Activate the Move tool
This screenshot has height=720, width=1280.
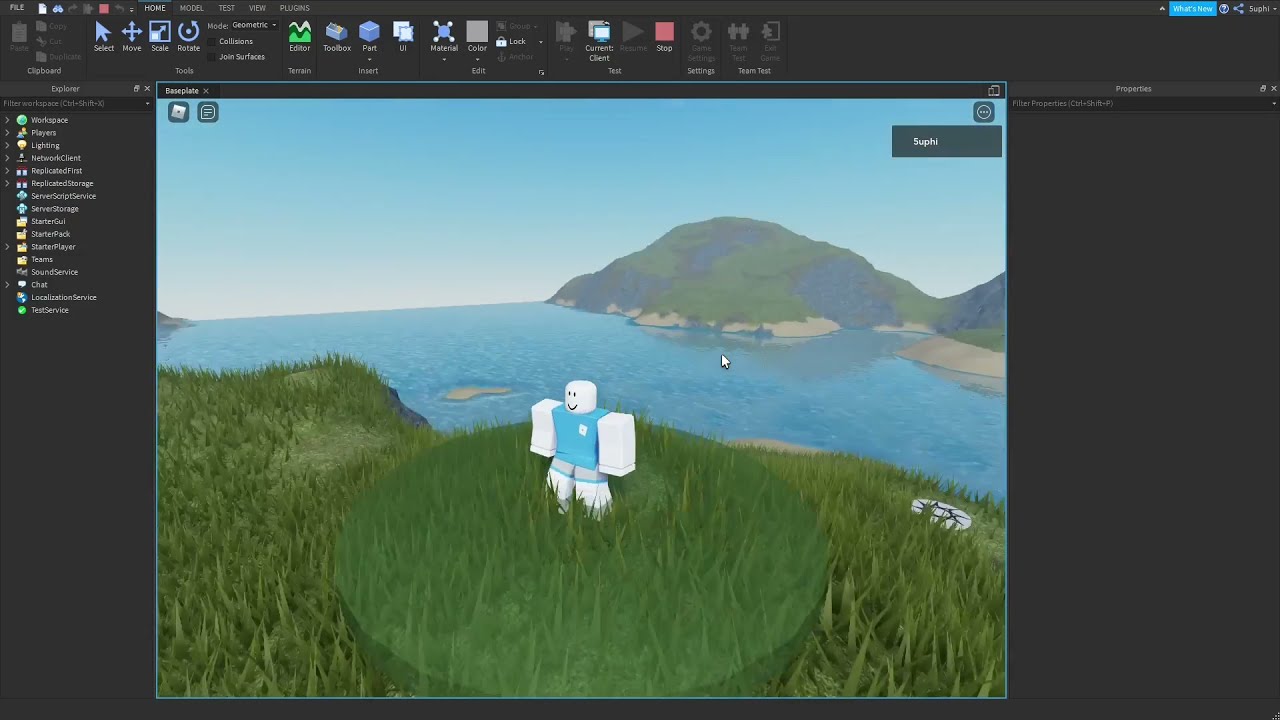point(131,37)
